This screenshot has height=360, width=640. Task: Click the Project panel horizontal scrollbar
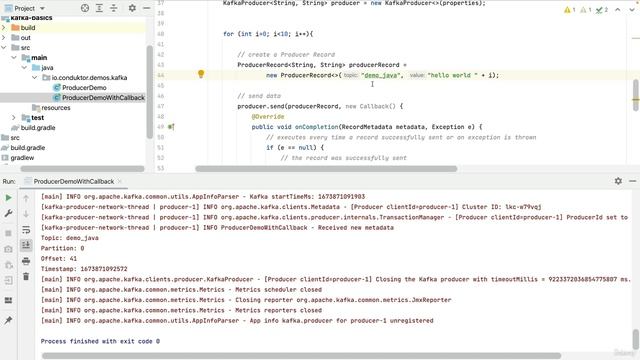82,169
